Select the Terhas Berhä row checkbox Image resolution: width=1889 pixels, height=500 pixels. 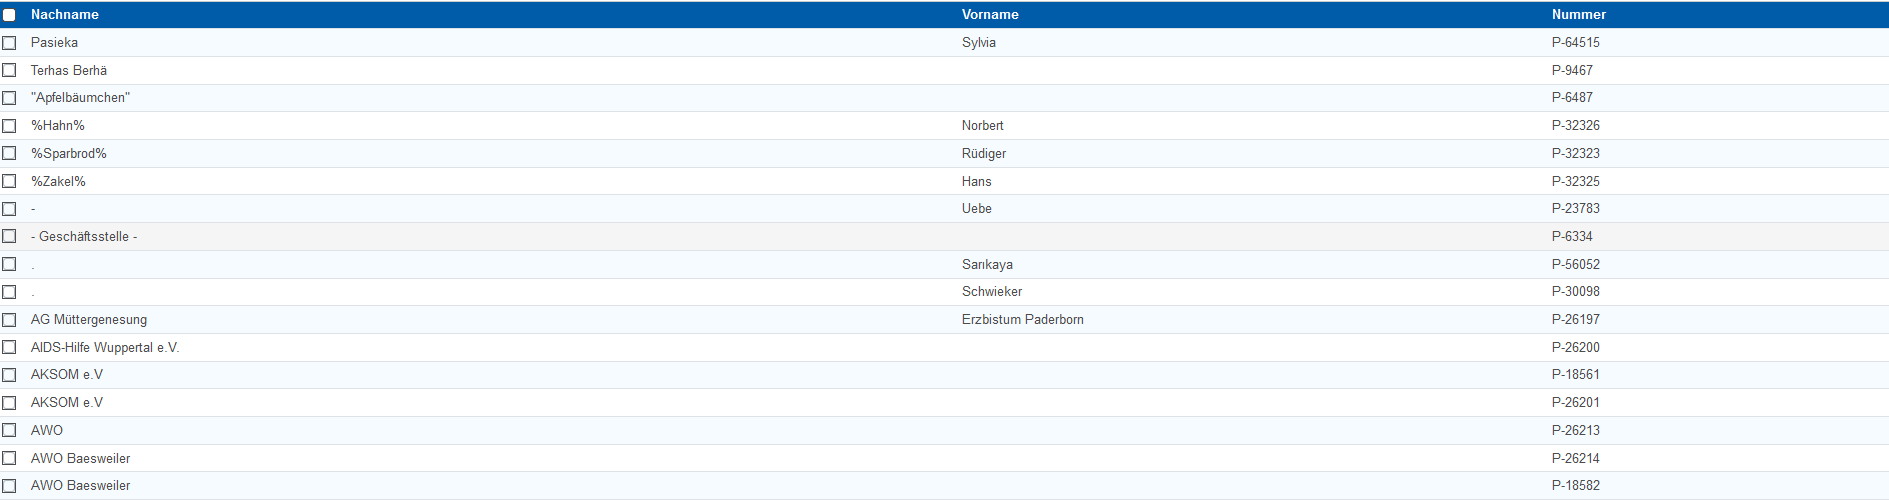[x=9, y=70]
